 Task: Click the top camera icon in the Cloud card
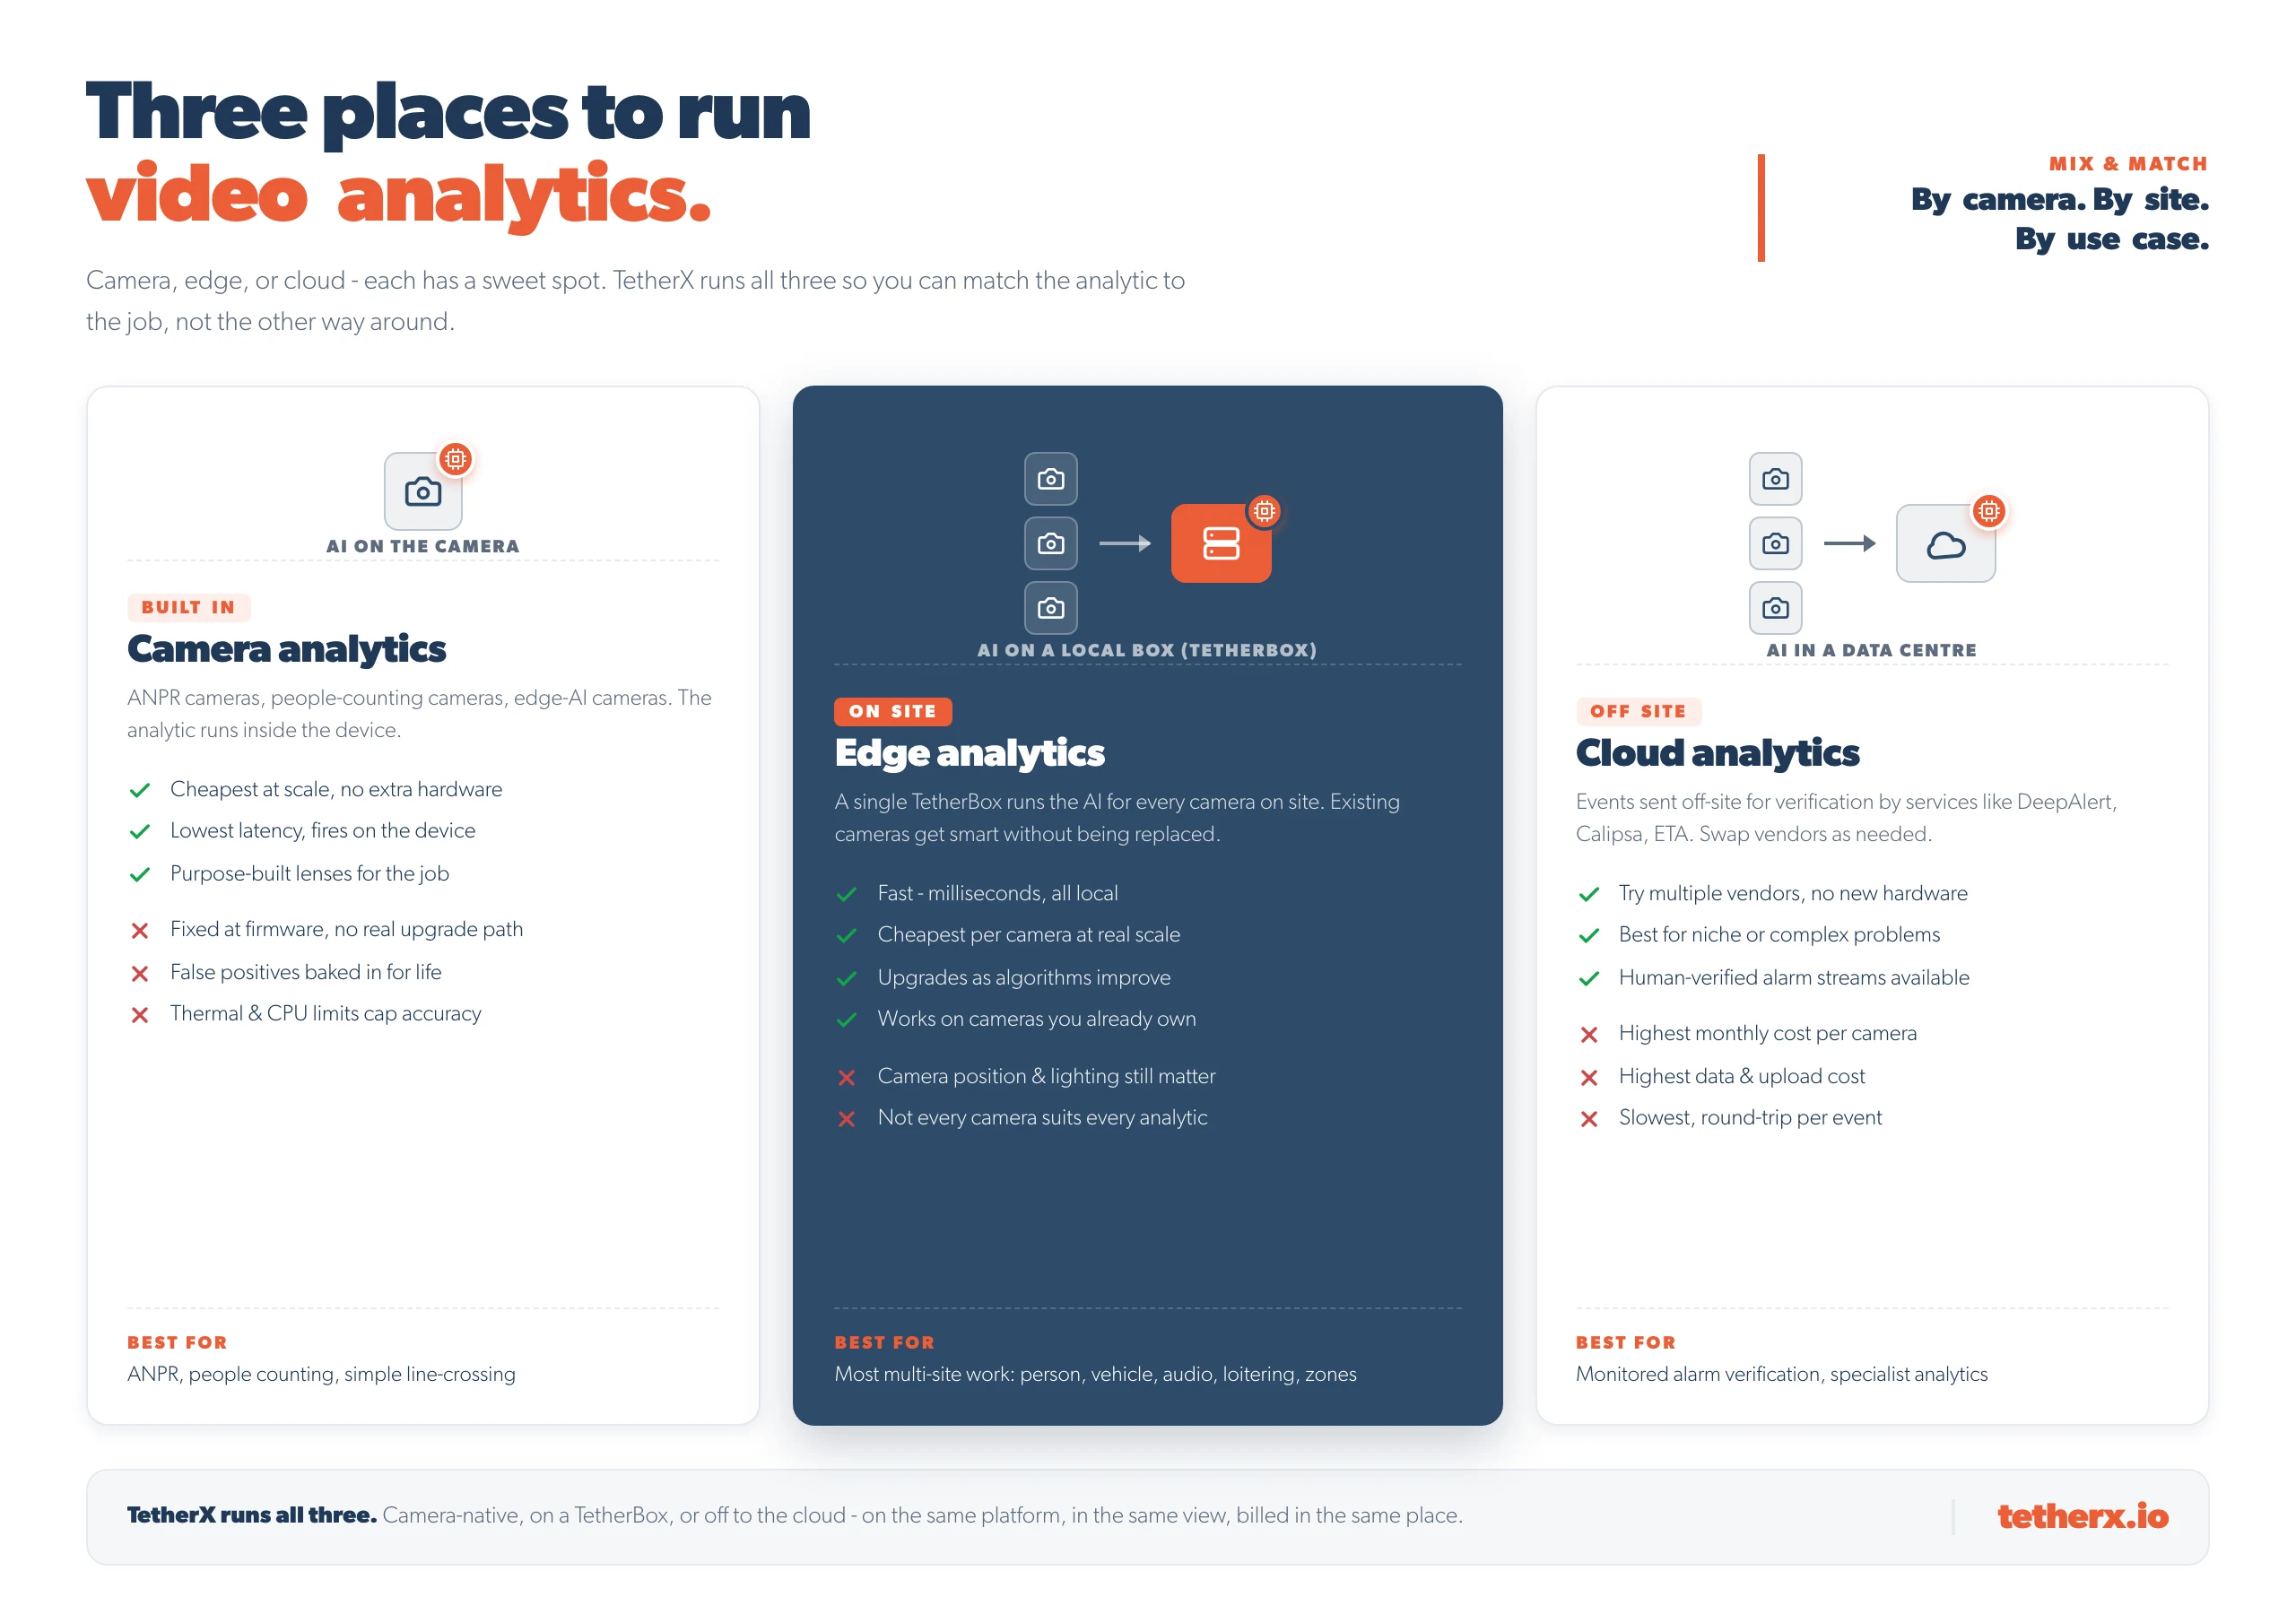pos(1776,479)
